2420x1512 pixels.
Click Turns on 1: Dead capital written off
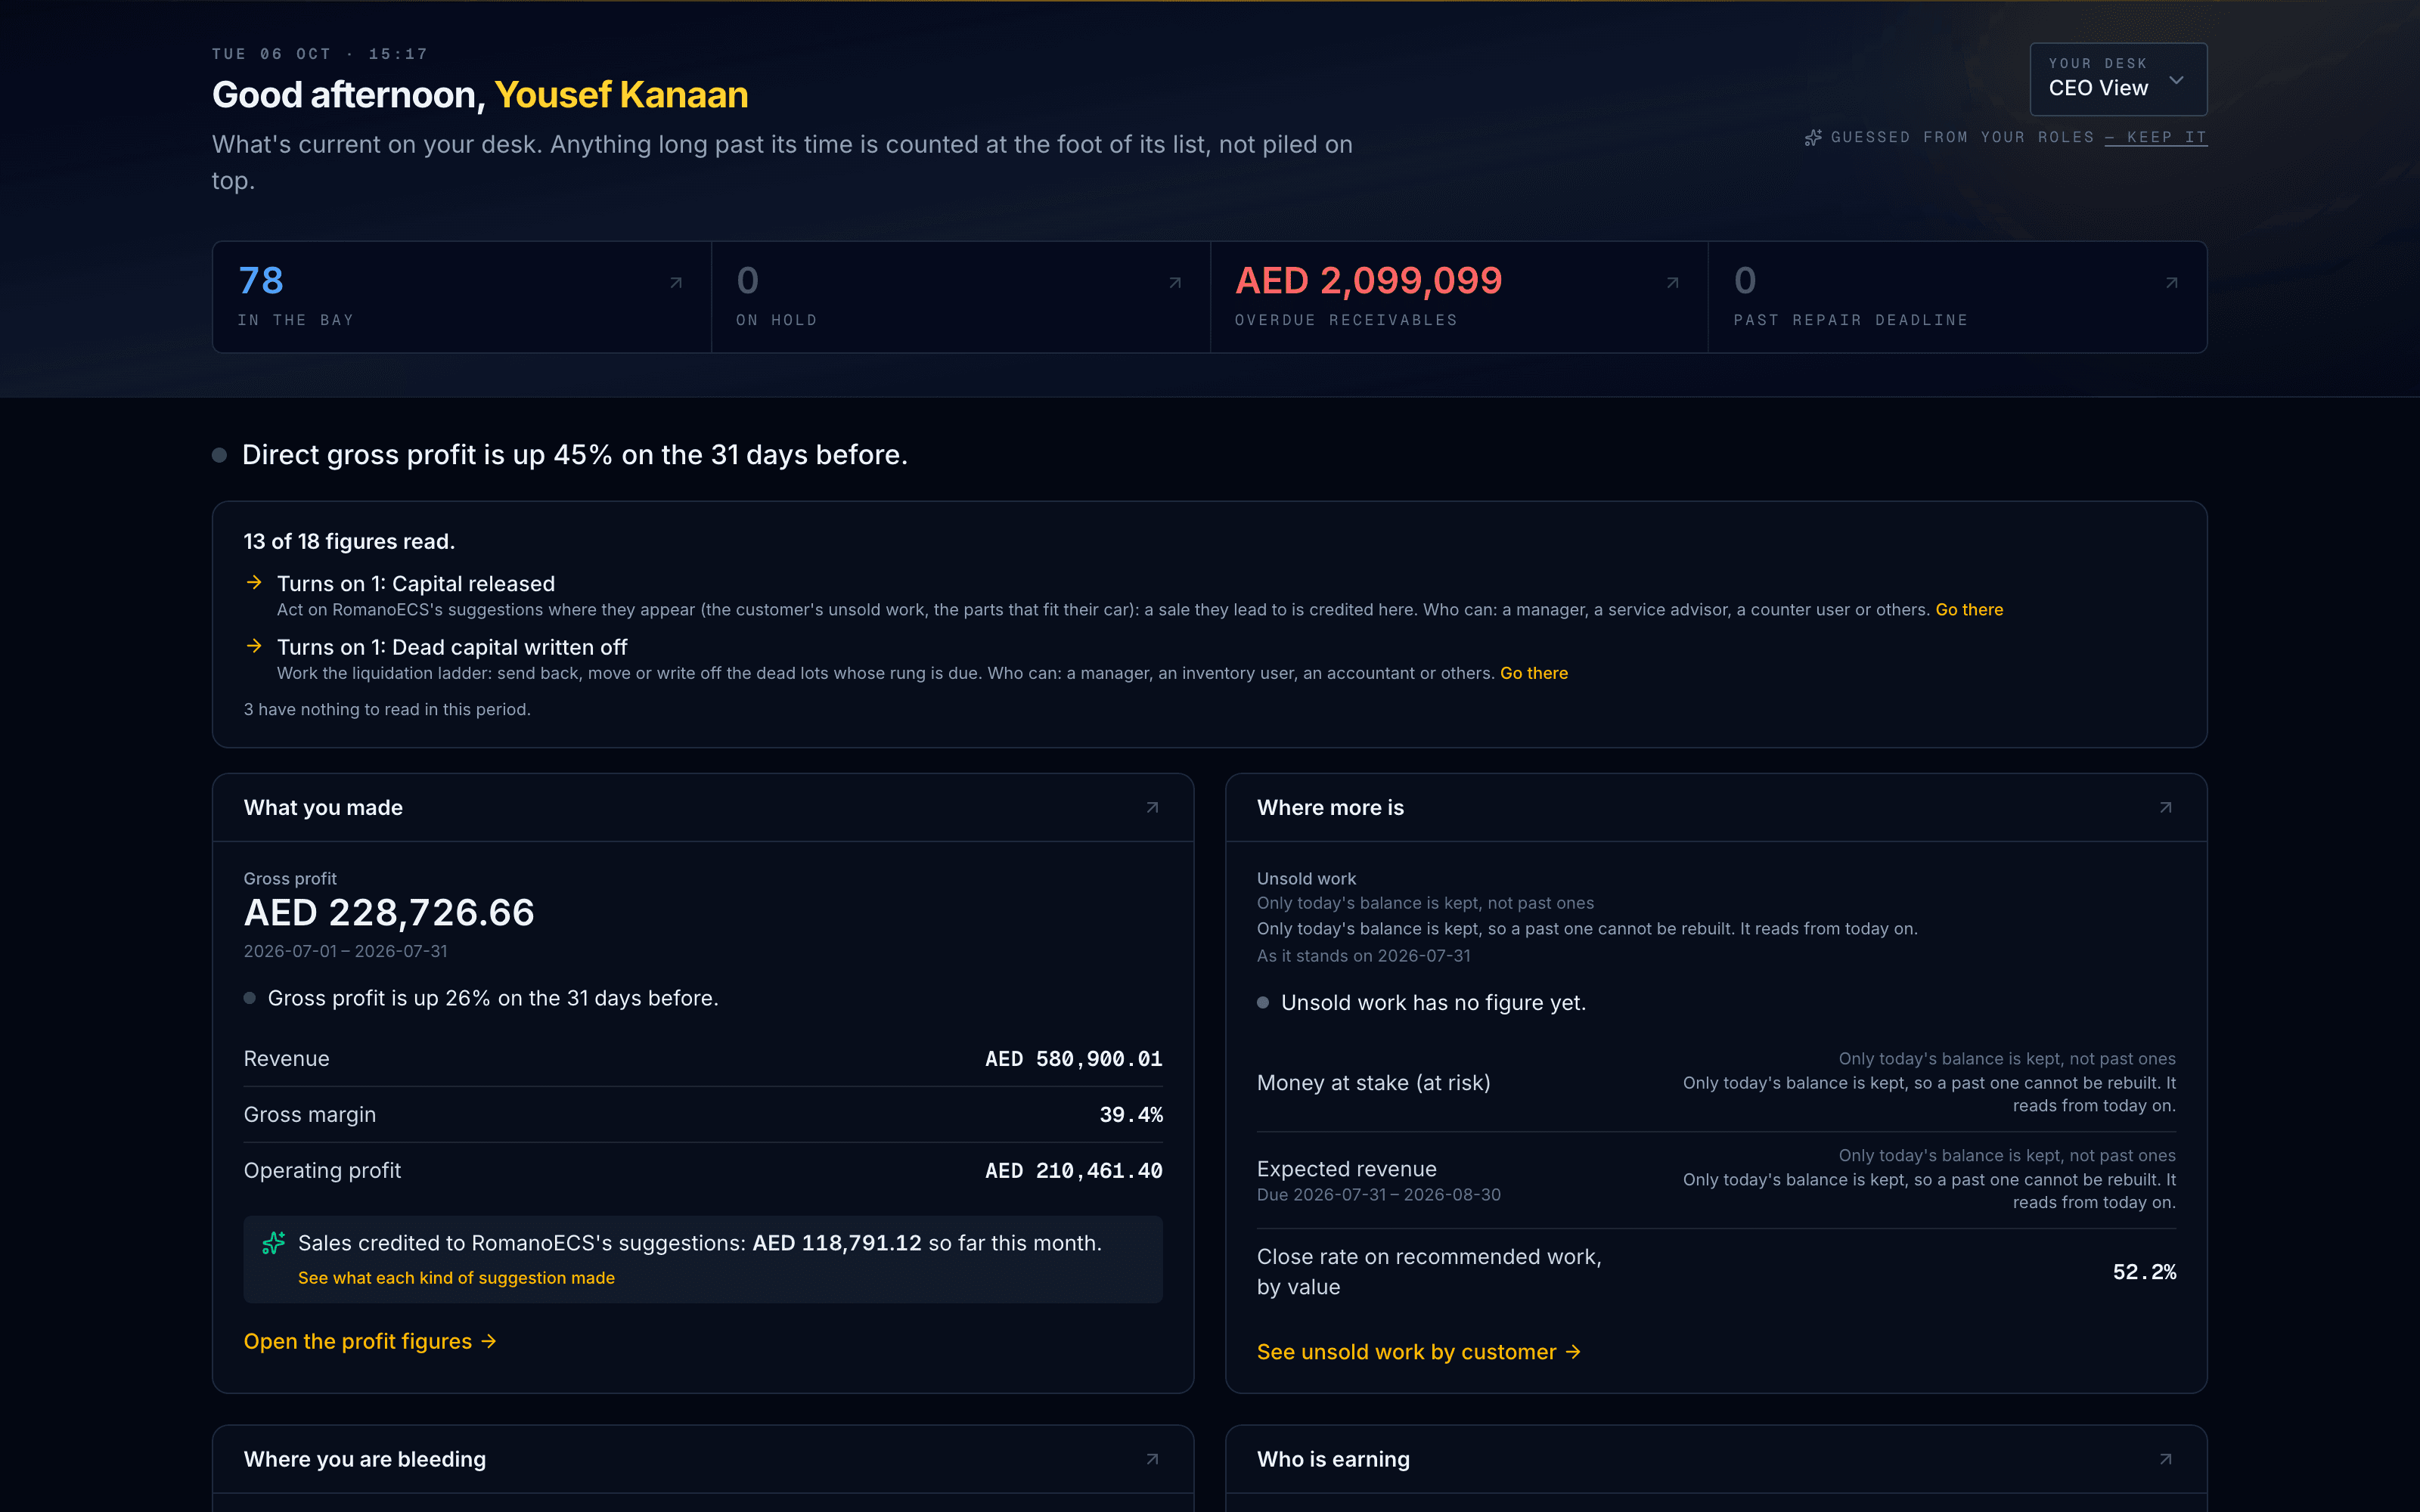point(452,647)
